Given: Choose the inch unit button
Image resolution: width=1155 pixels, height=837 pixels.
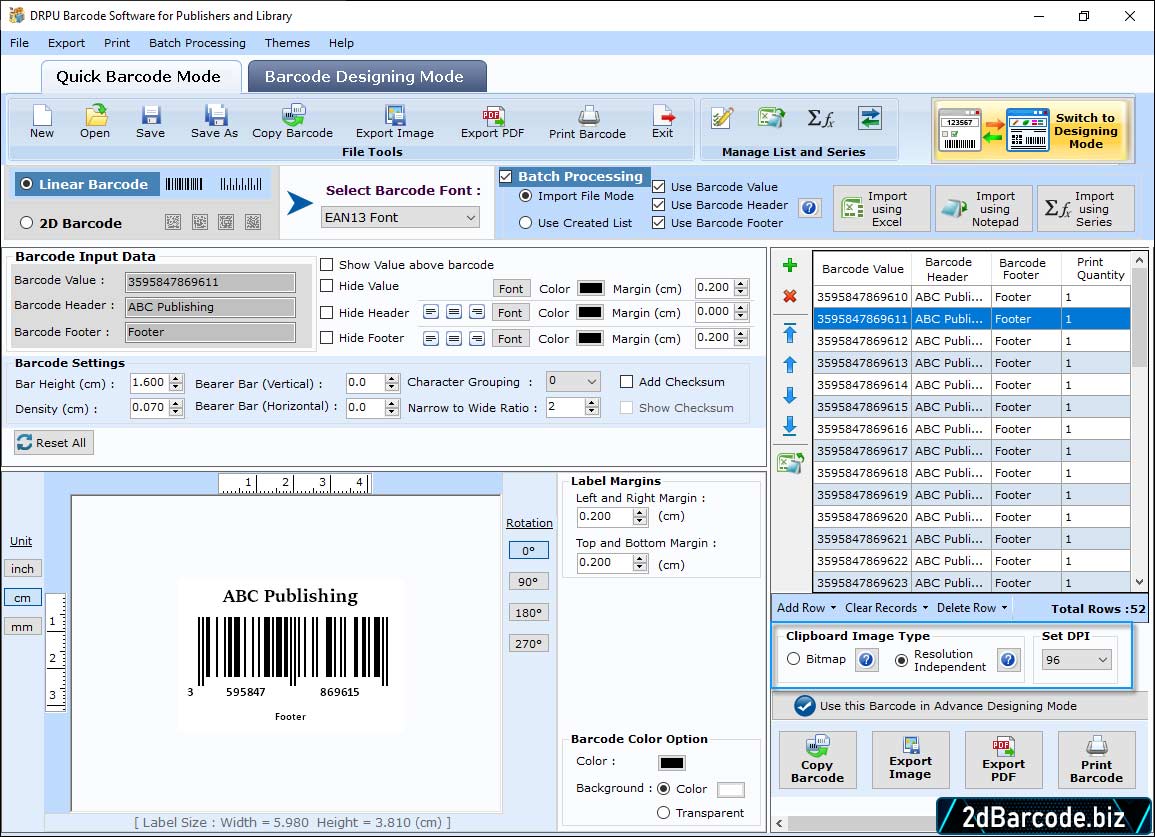Looking at the screenshot, I should [x=22, y=568].
